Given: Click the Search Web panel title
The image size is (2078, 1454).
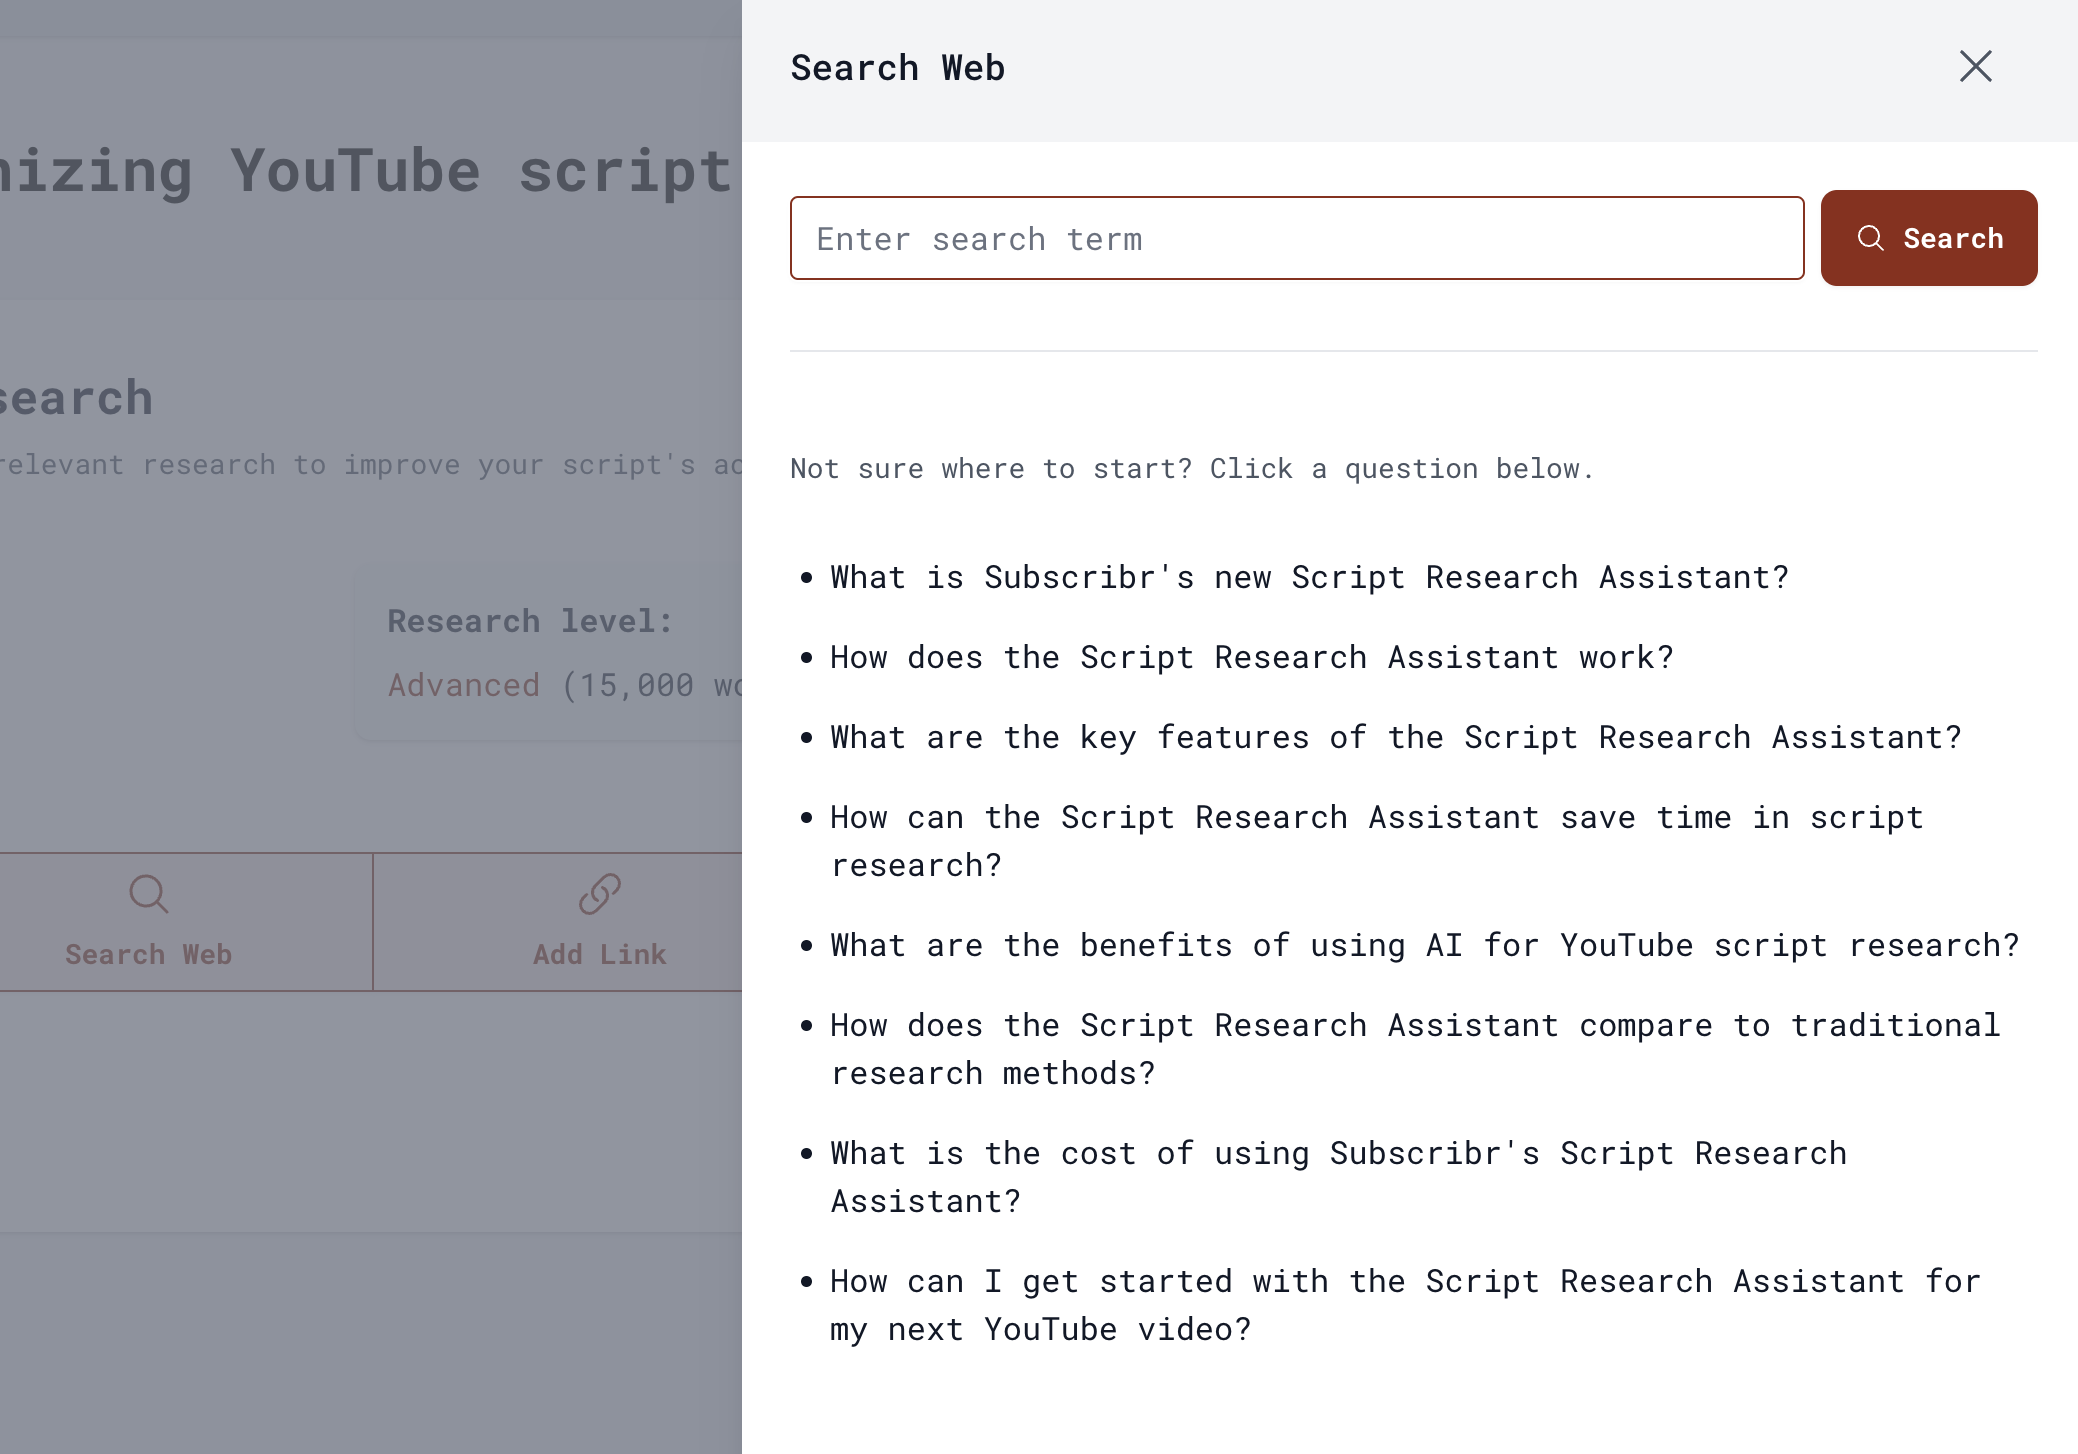Looking at the screenshot, I should click(897, 68).
